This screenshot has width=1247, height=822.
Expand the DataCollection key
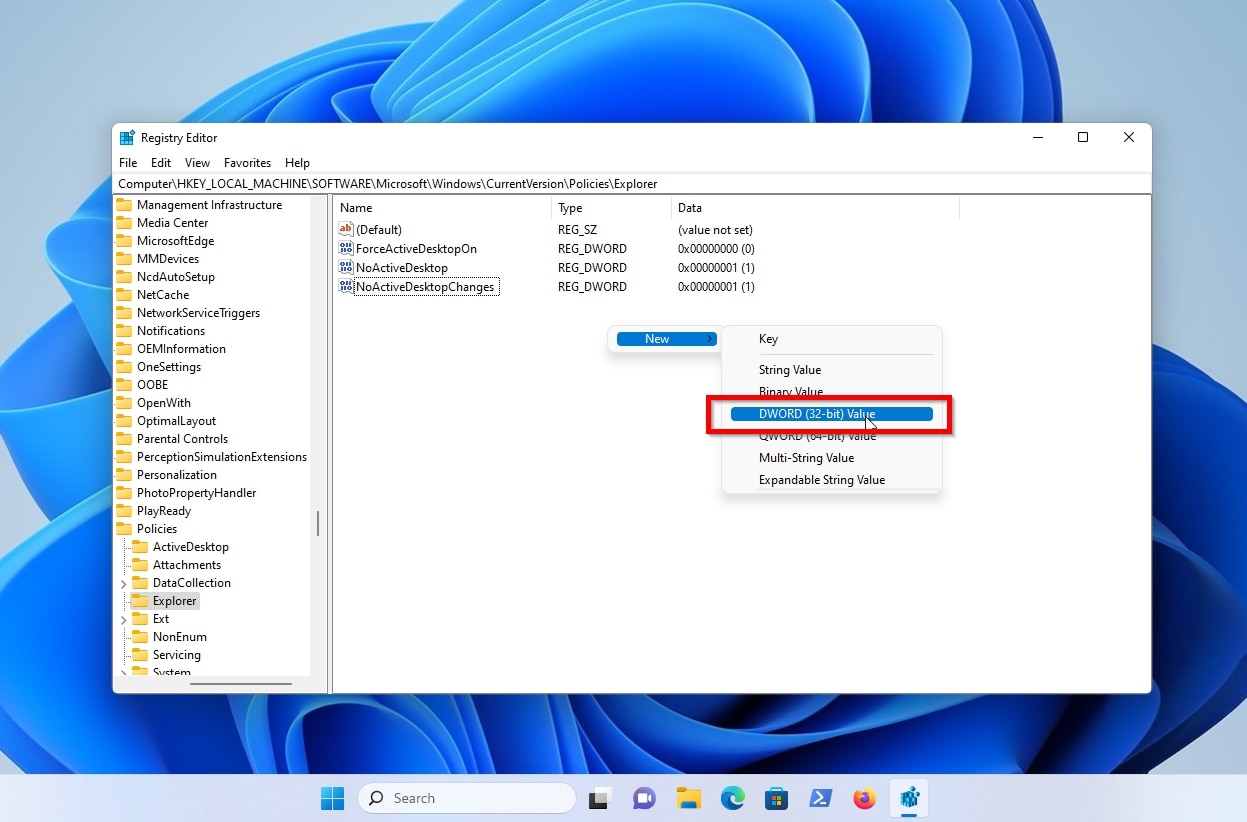tap(122, 582)
